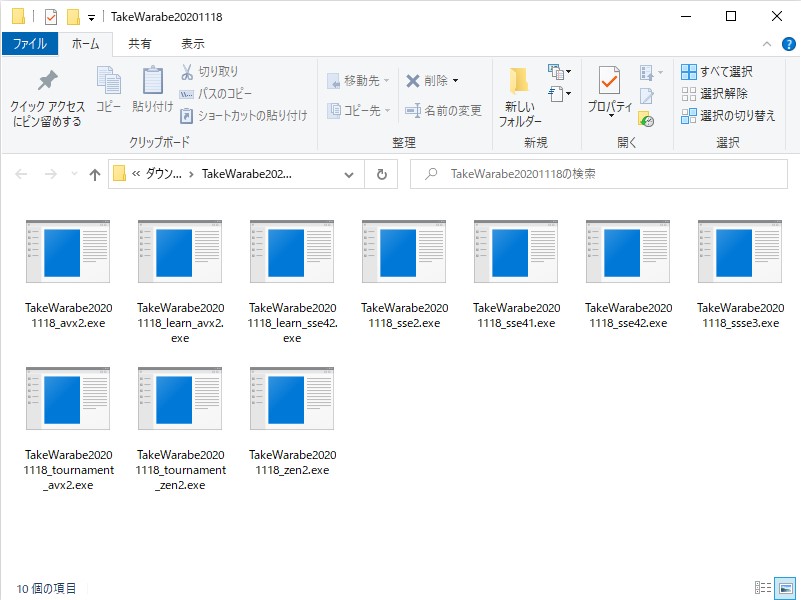The height and width of the screenshot is (600, 801).
Task: Click the Edit ribbon icon
Action: [x=647, y=95]
